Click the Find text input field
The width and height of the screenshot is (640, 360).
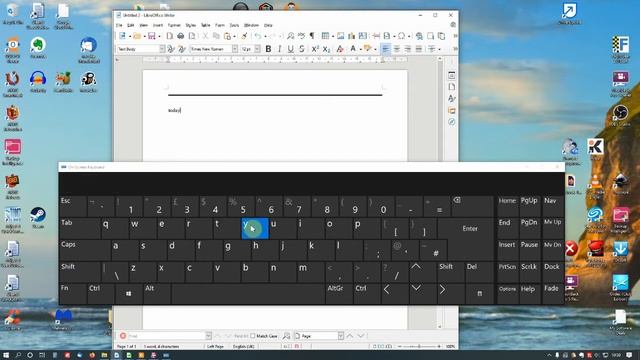166,336
